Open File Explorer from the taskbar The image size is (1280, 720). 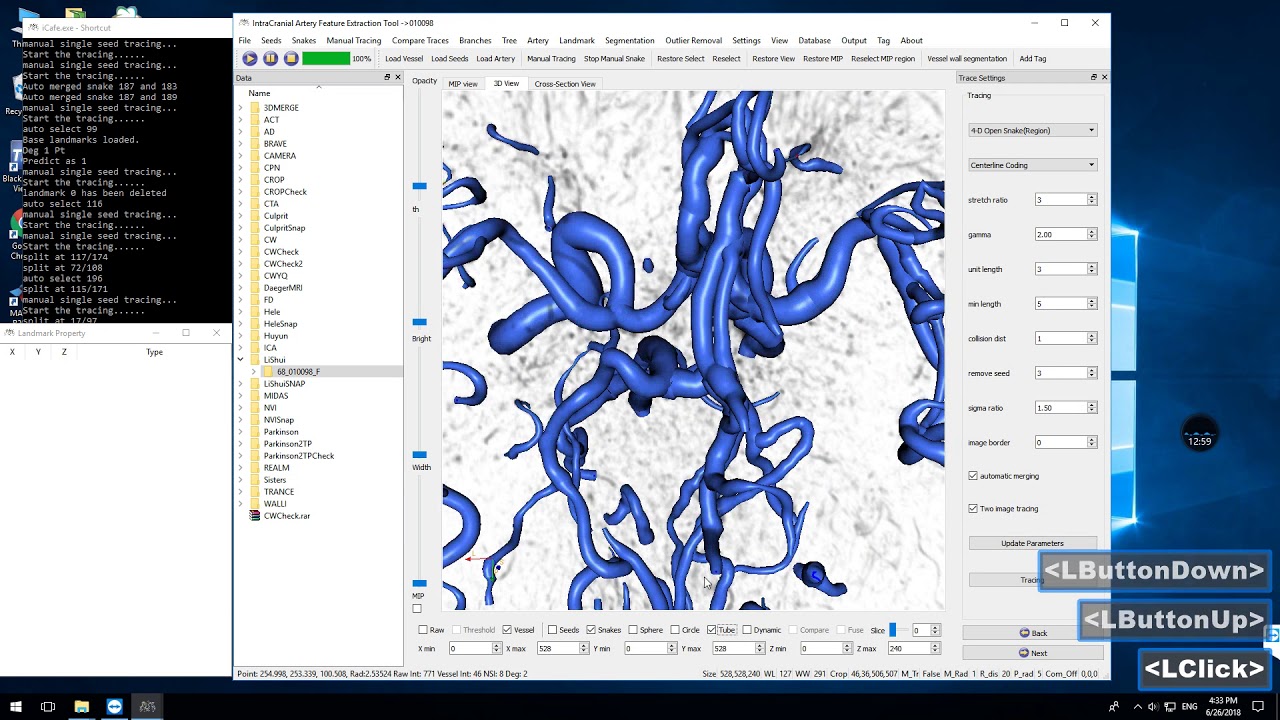click(82, 707)
